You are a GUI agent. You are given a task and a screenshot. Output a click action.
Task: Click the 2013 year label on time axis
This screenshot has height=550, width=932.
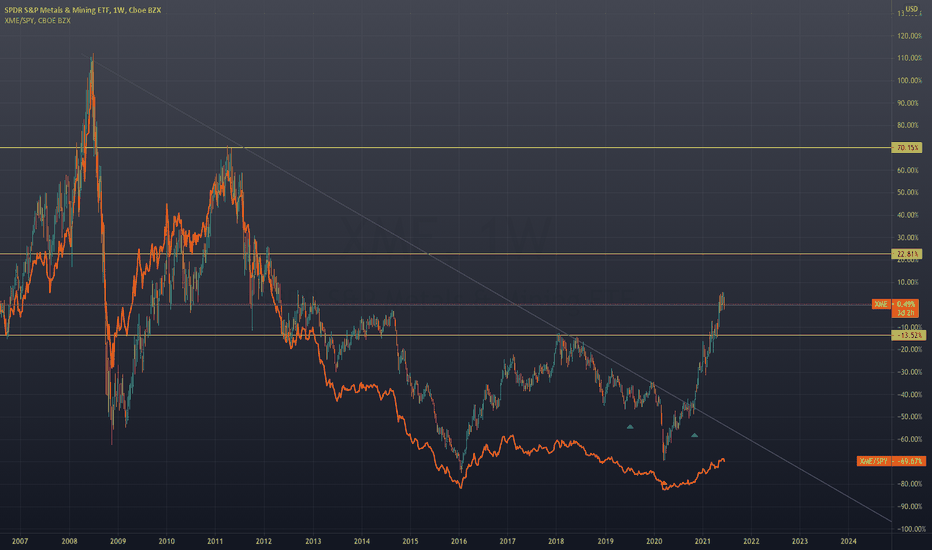coord(313,541)
